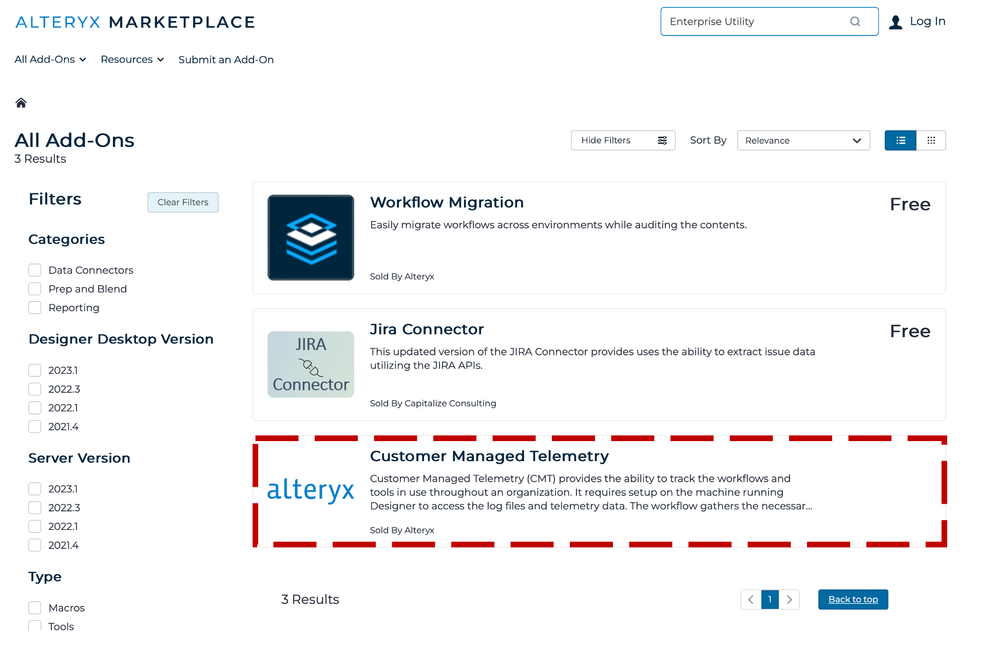This screenshot has height=645, width=998.
Task: Switch to list view
Action: click(901, 141)
